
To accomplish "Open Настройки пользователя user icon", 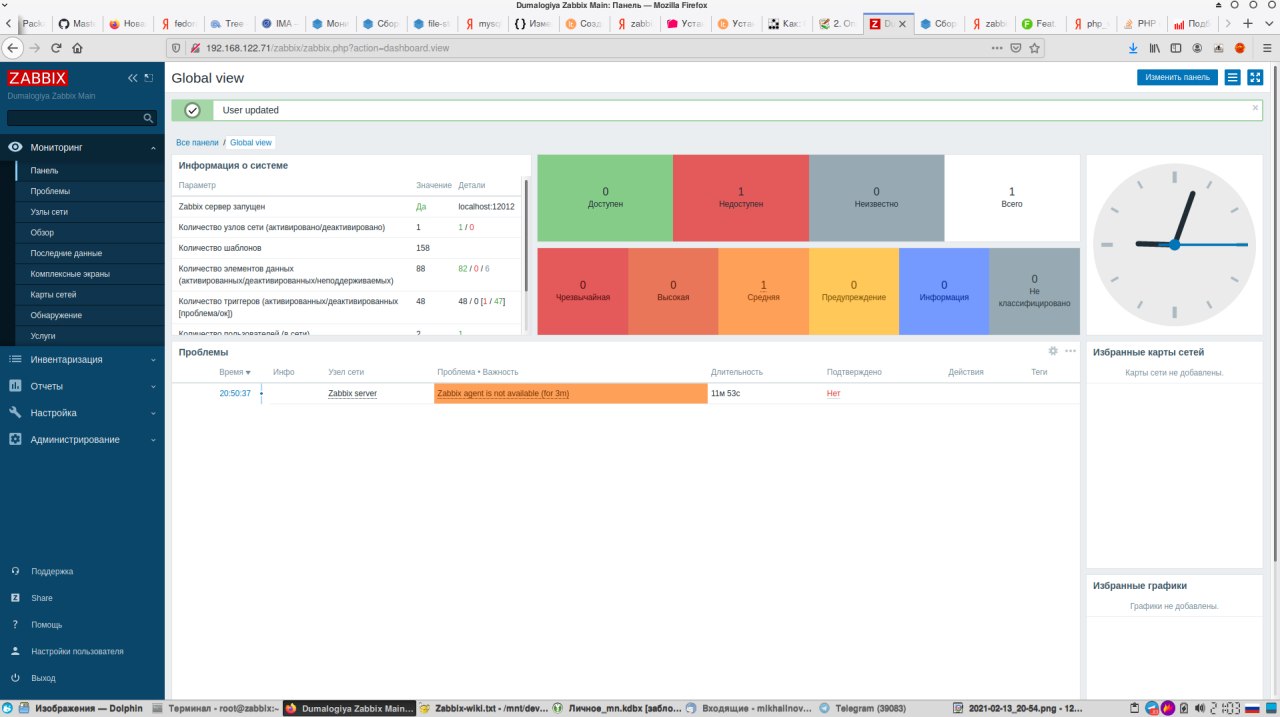I will [15, 651].
